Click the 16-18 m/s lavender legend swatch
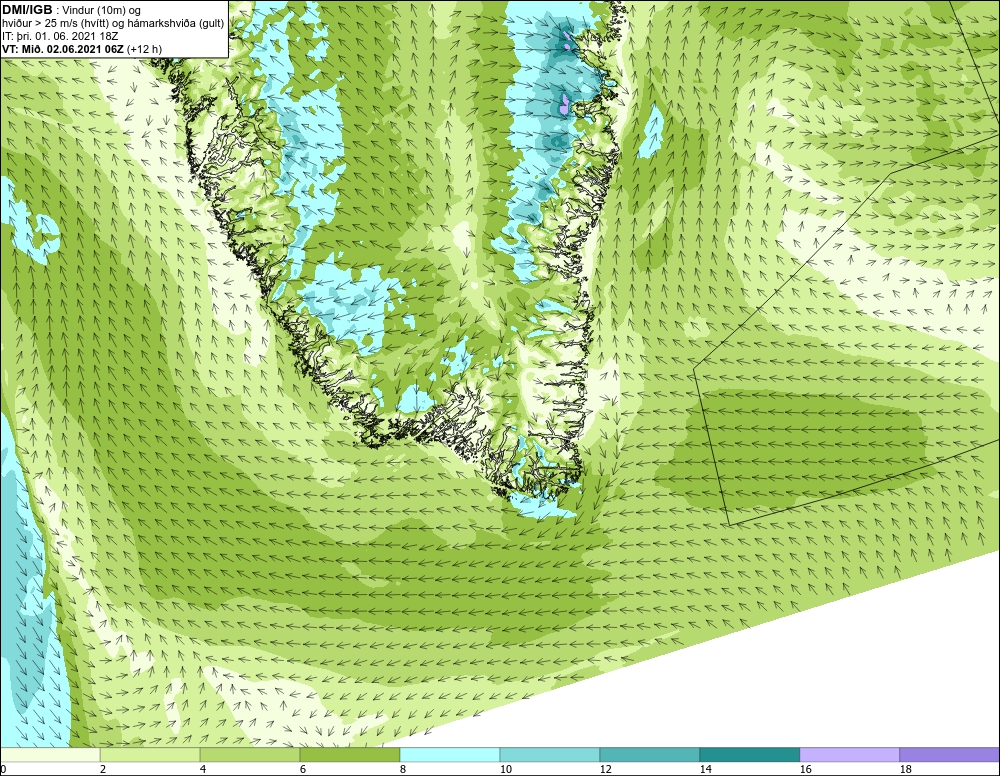The height and width of the screenshot is (776, 1000). [x=849, y=755]
